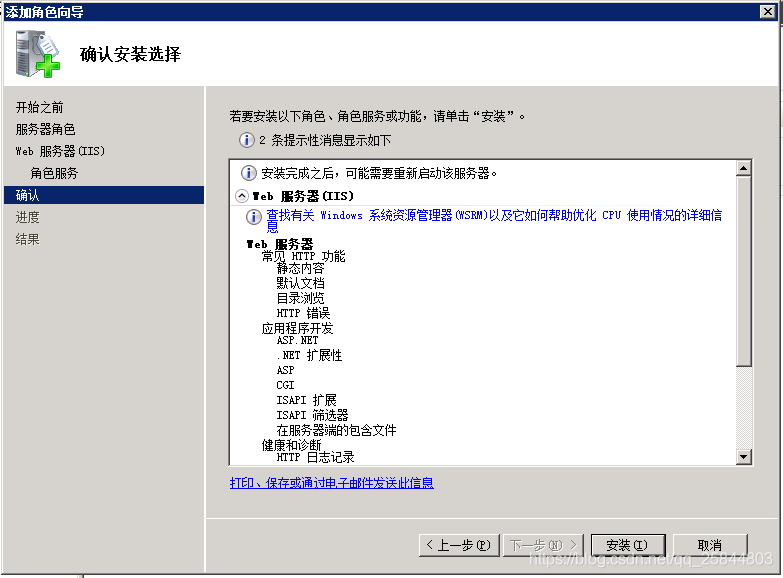Click 安装完成之后,可能需要重新启动该服务器 message

380,173
